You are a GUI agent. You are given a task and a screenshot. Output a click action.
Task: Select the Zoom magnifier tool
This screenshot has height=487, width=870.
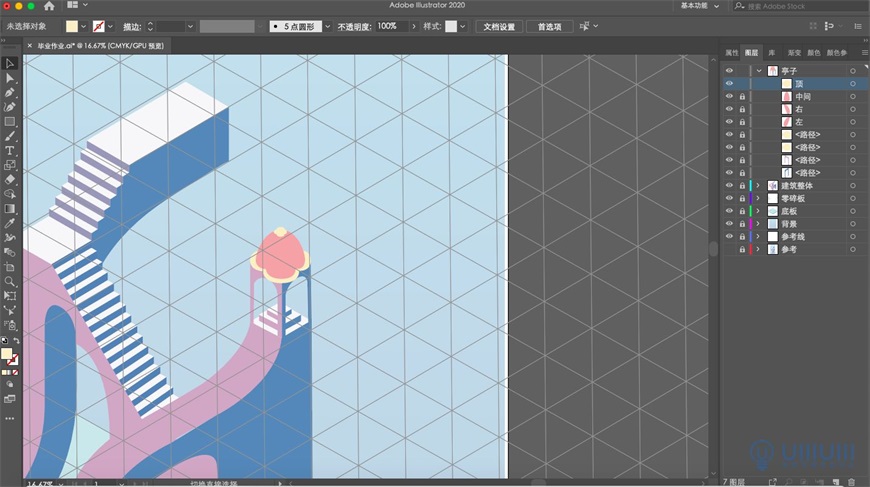pos(9,281)
